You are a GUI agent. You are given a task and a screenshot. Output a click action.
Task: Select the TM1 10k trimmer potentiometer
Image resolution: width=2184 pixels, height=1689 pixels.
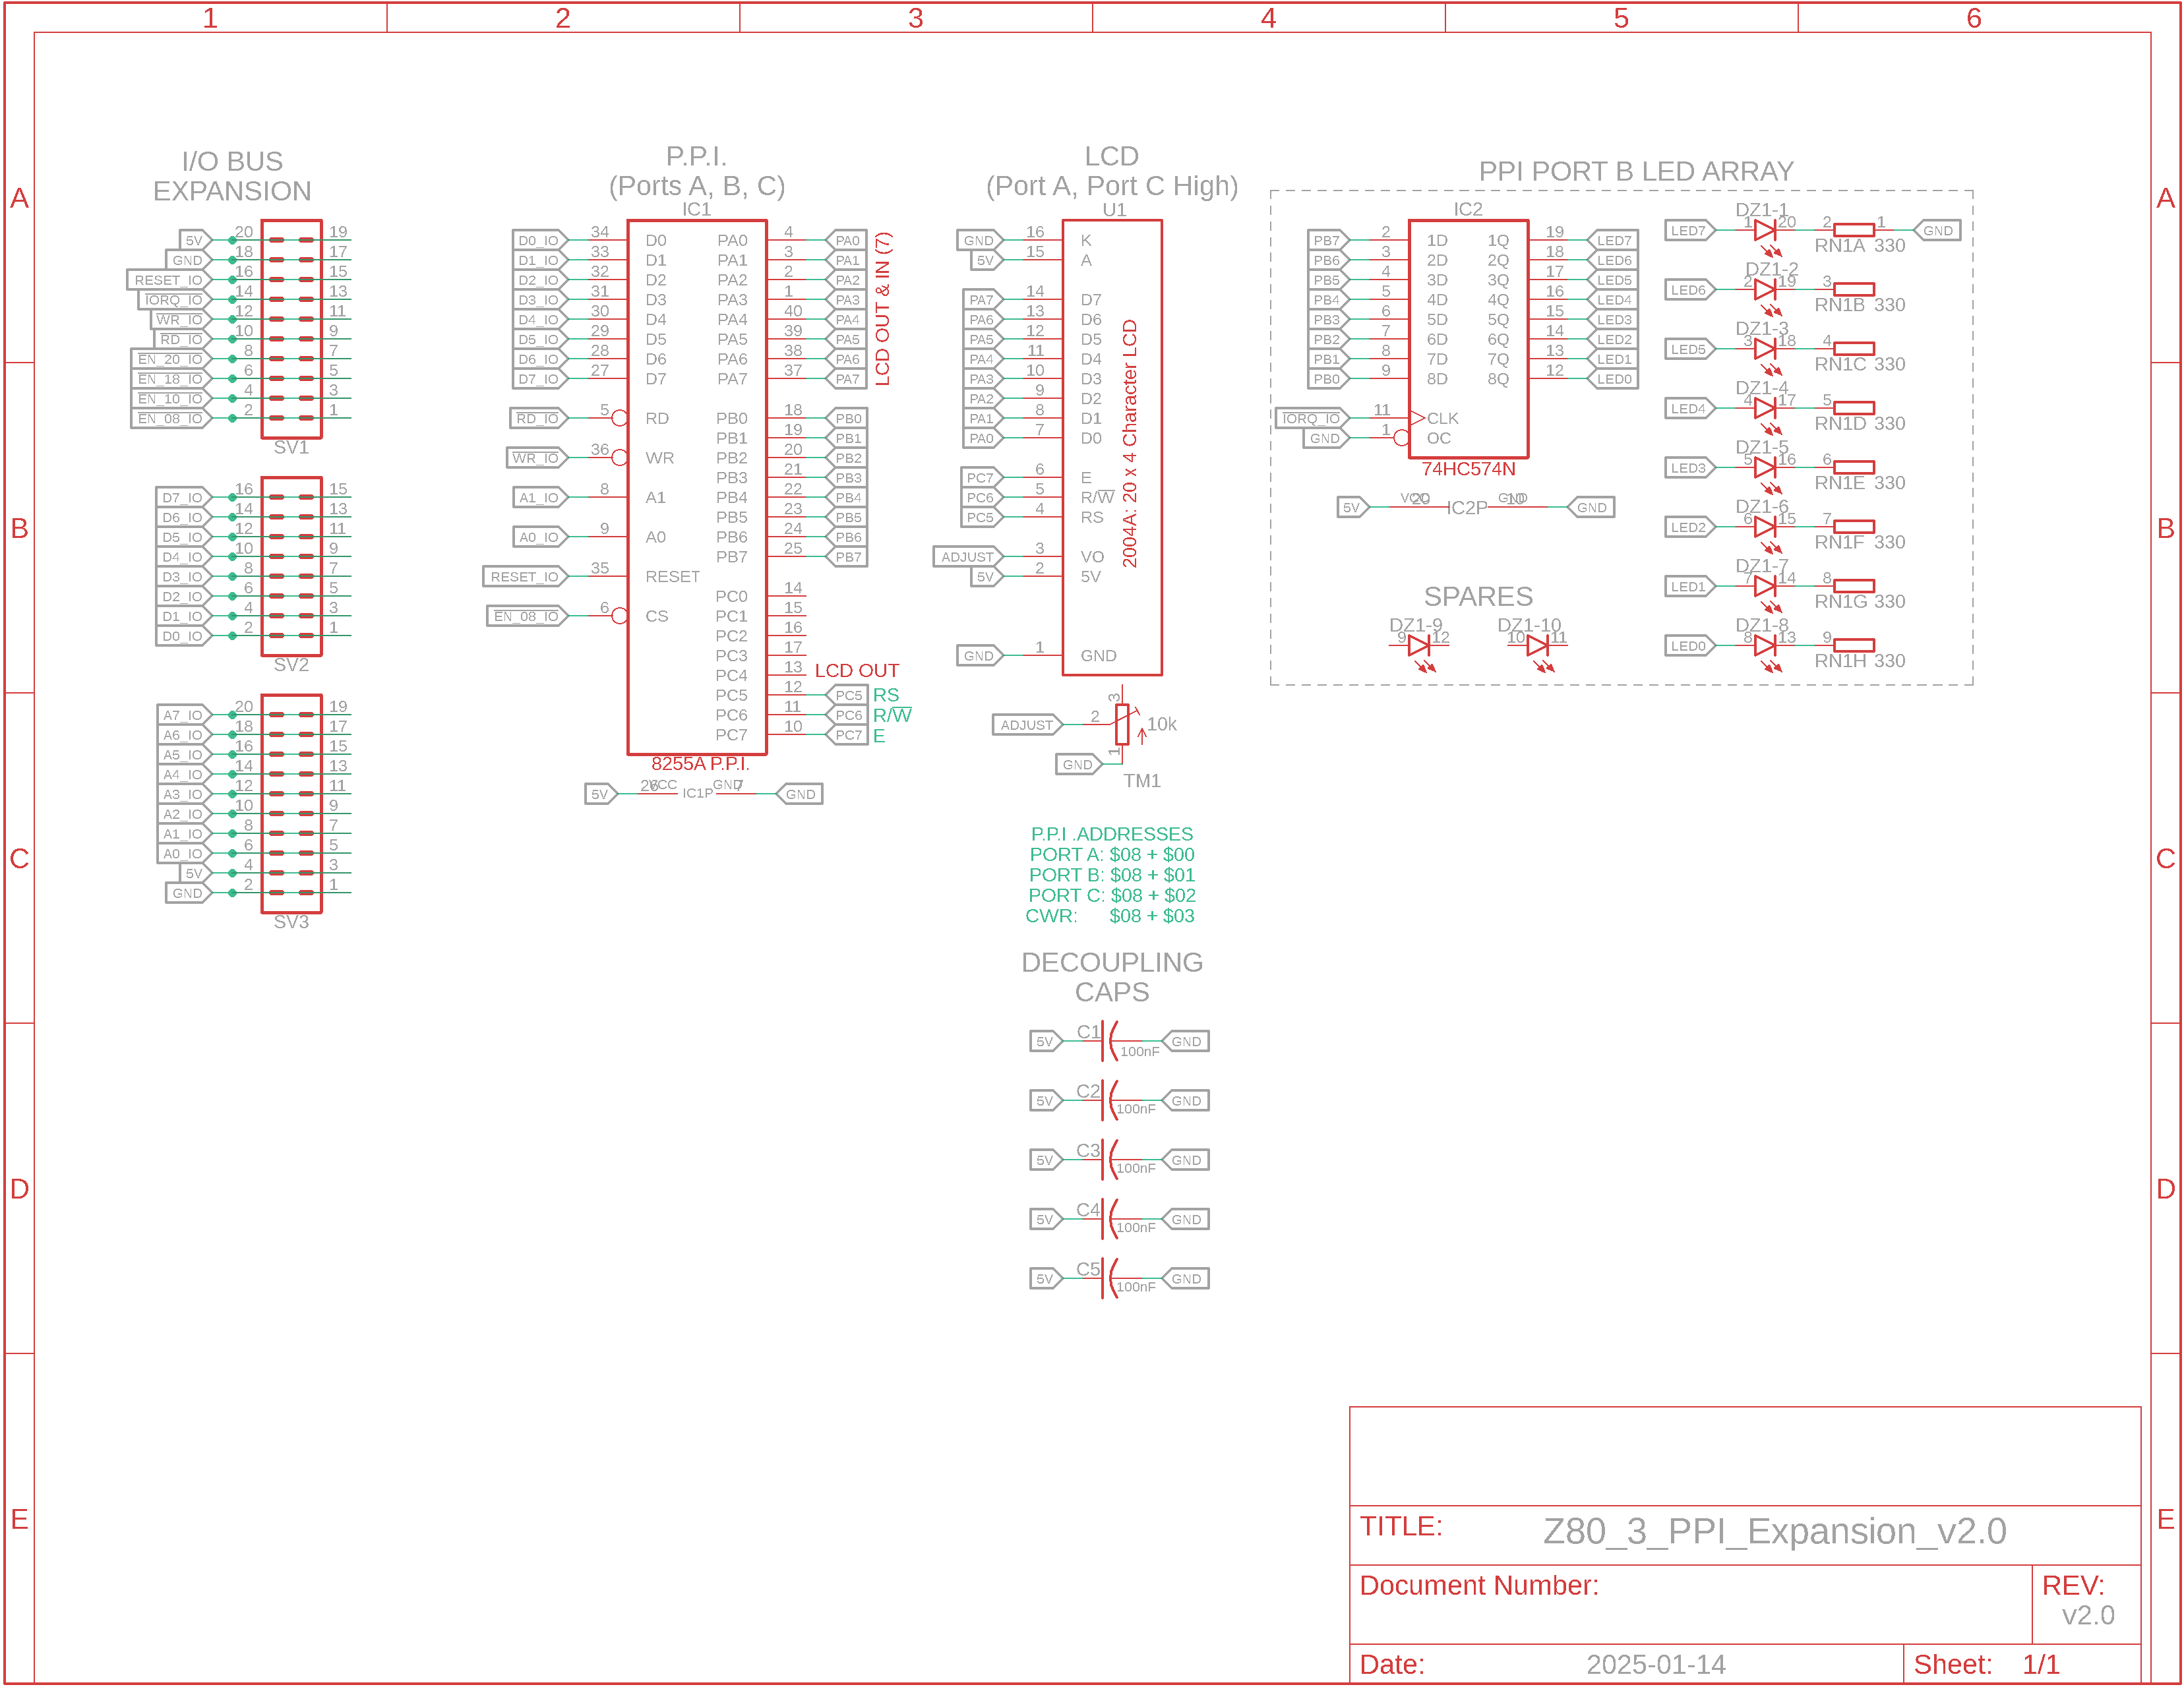[1122, 724]
